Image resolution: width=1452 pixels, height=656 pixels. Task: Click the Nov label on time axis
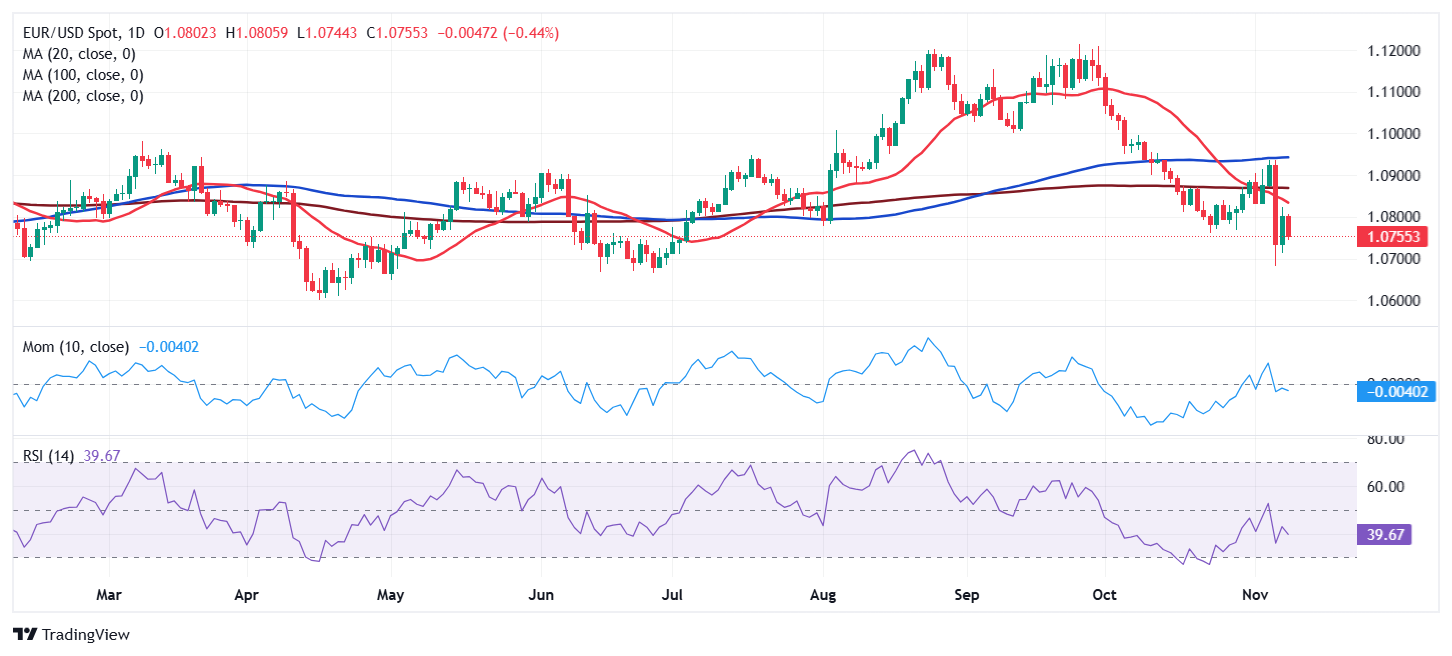(x=1255, y=595)
